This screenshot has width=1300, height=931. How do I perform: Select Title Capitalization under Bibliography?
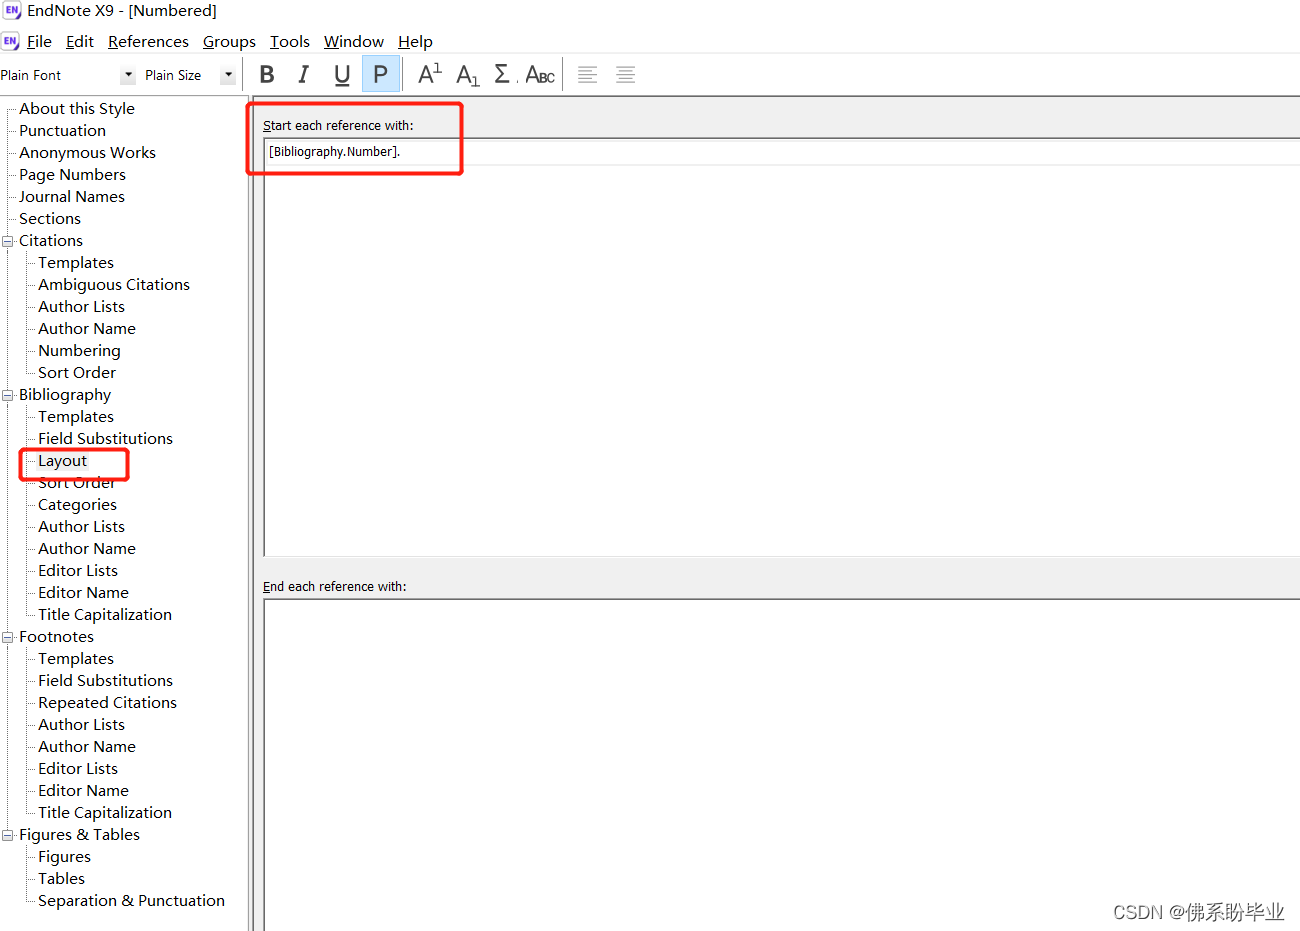105,615
